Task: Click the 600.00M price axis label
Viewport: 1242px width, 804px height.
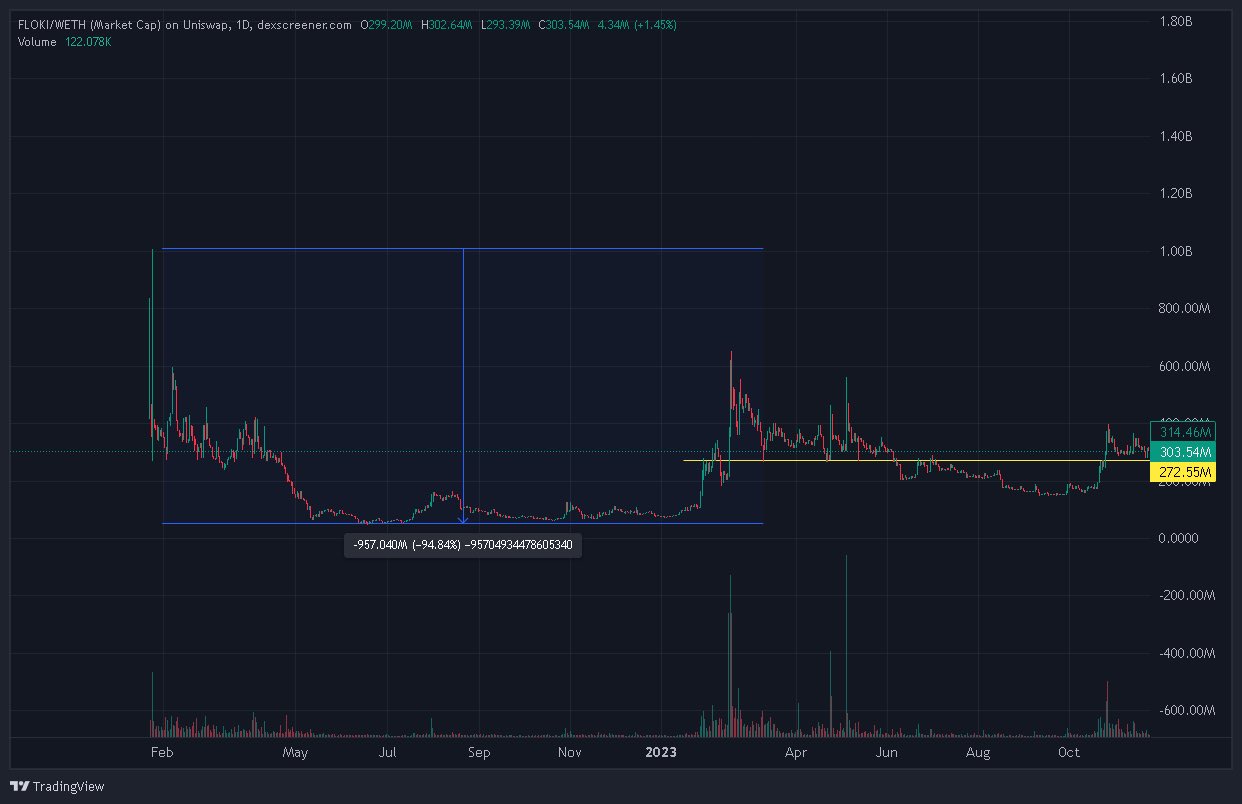Action: coord(1184,367)
